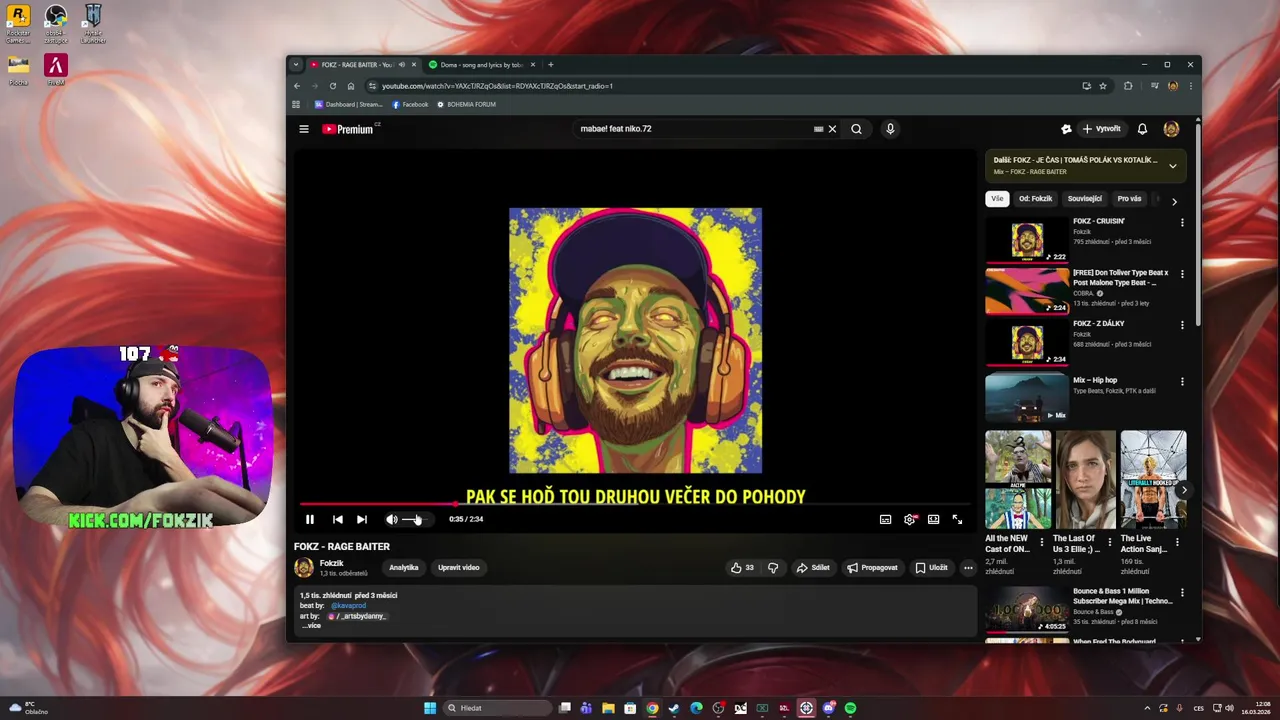Viewport: 1280px width, 720px height.
Task: Open Facebook bookmark in bookmarks bar
Action: [x=410, y=104]
